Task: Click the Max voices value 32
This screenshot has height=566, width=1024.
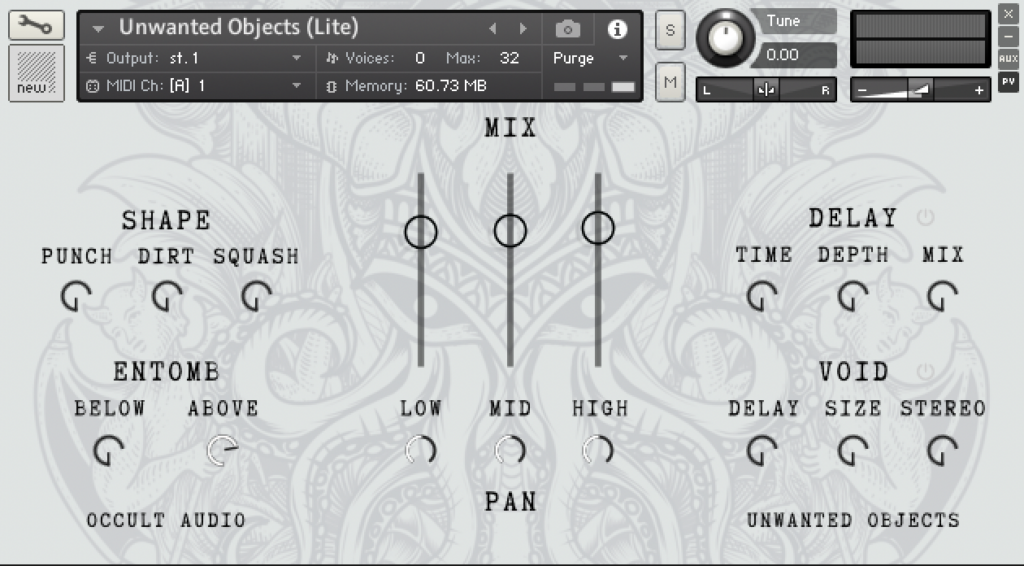Action: 509,58
